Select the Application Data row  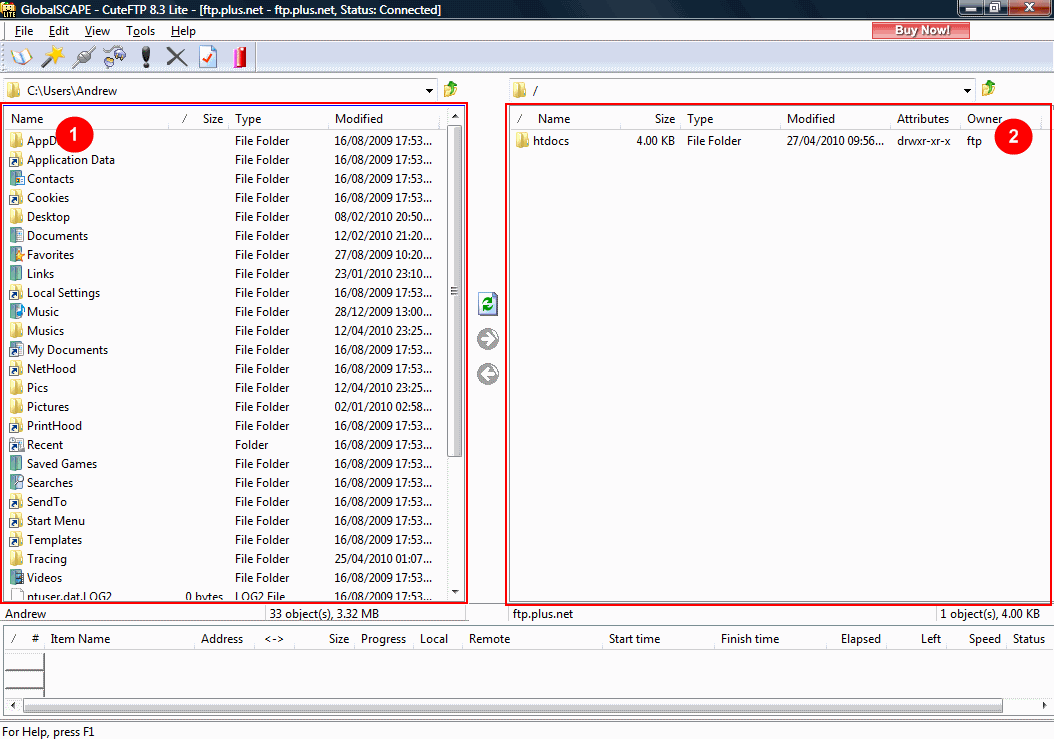coord(225,160)
